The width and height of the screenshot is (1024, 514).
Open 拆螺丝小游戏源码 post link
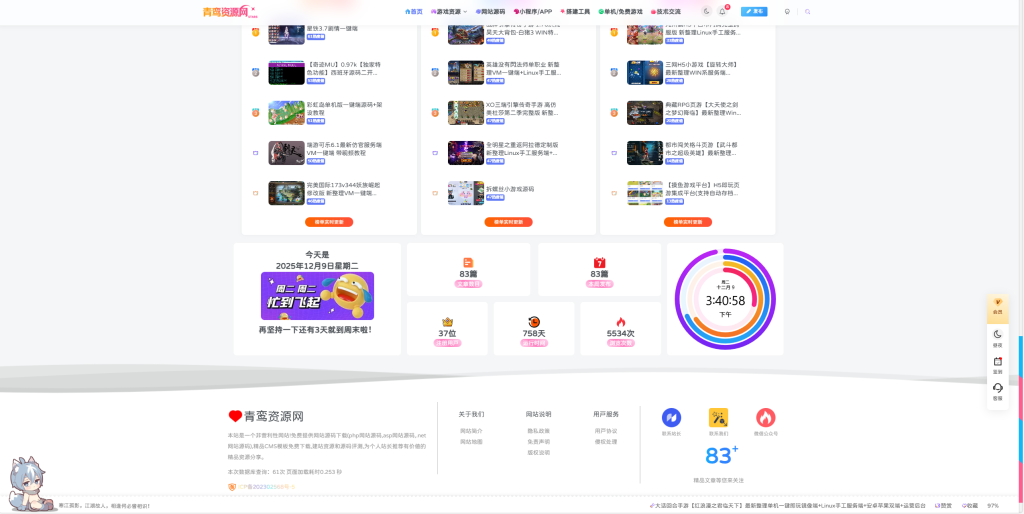510,189
